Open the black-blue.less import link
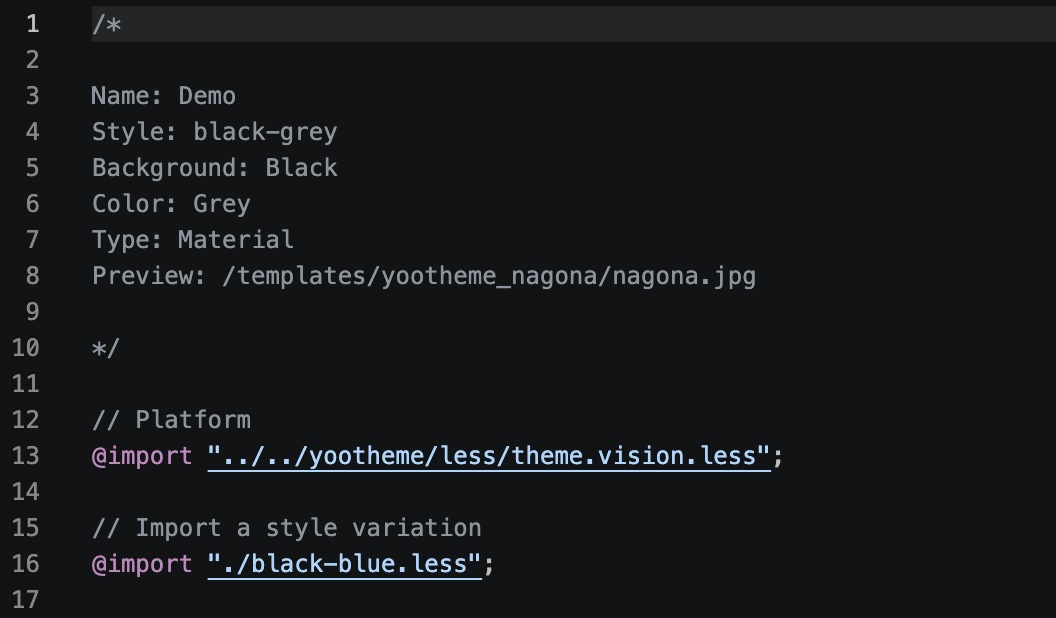1056x618 pixels. coord(344,563)
